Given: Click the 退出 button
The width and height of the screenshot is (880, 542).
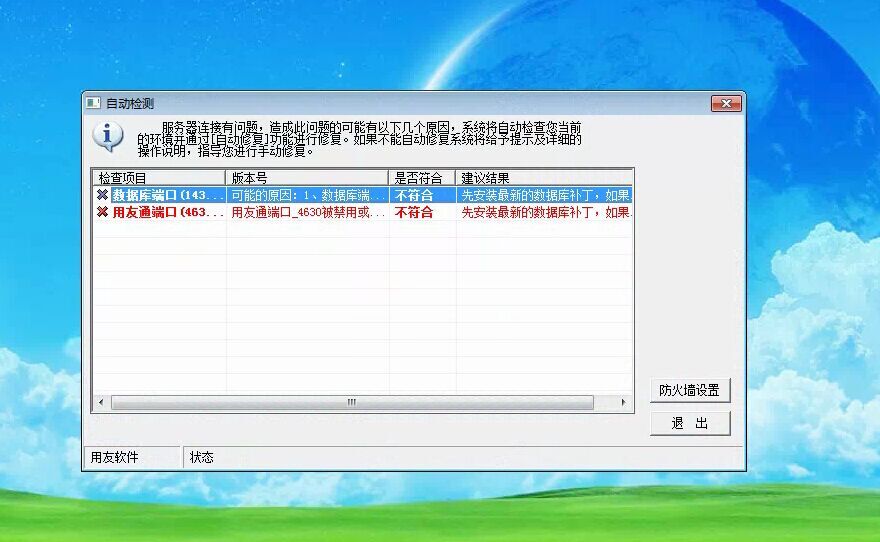Looking at the screenshot, I should pos(690,423).
